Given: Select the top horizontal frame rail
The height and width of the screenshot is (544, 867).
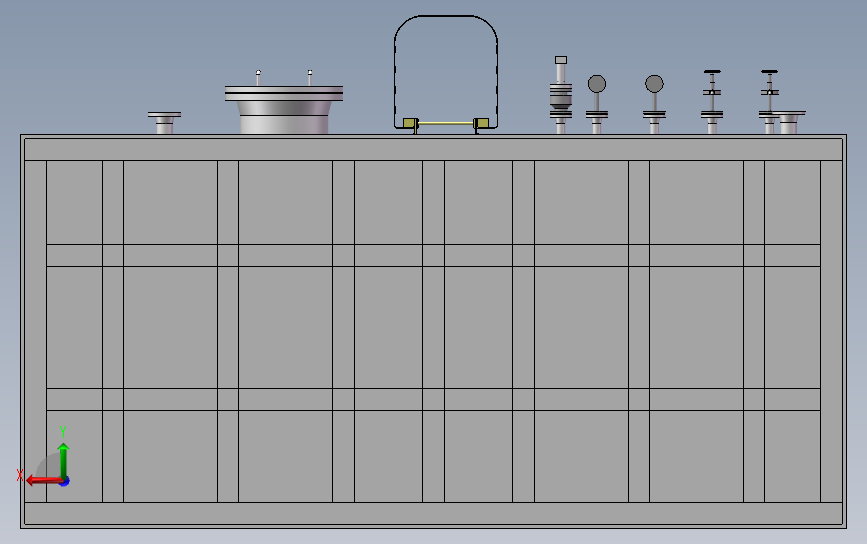Looking at the screenshot, I should [434, 149].
